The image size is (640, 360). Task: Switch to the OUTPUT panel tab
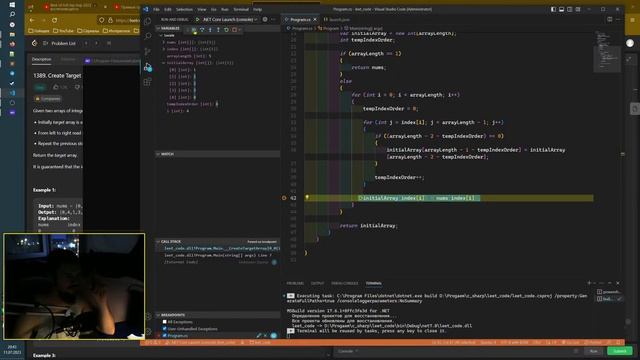[318, 283]
